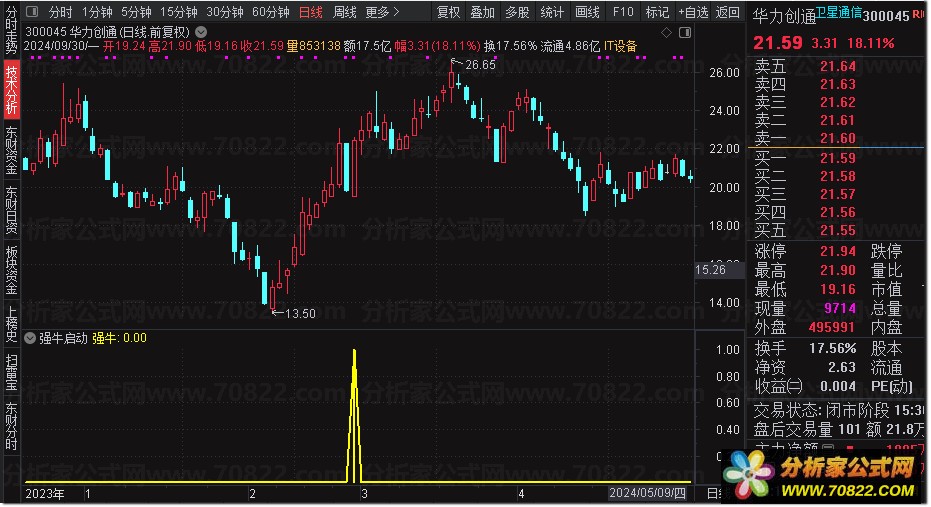Image resolution: width=931 pixels, height=507 pixels.
Task: Click the 卖三 price 21.62
Action: [838, 102]
